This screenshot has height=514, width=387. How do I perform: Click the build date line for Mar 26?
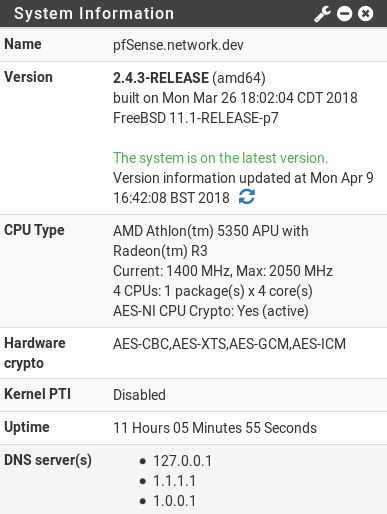point(235,98)
